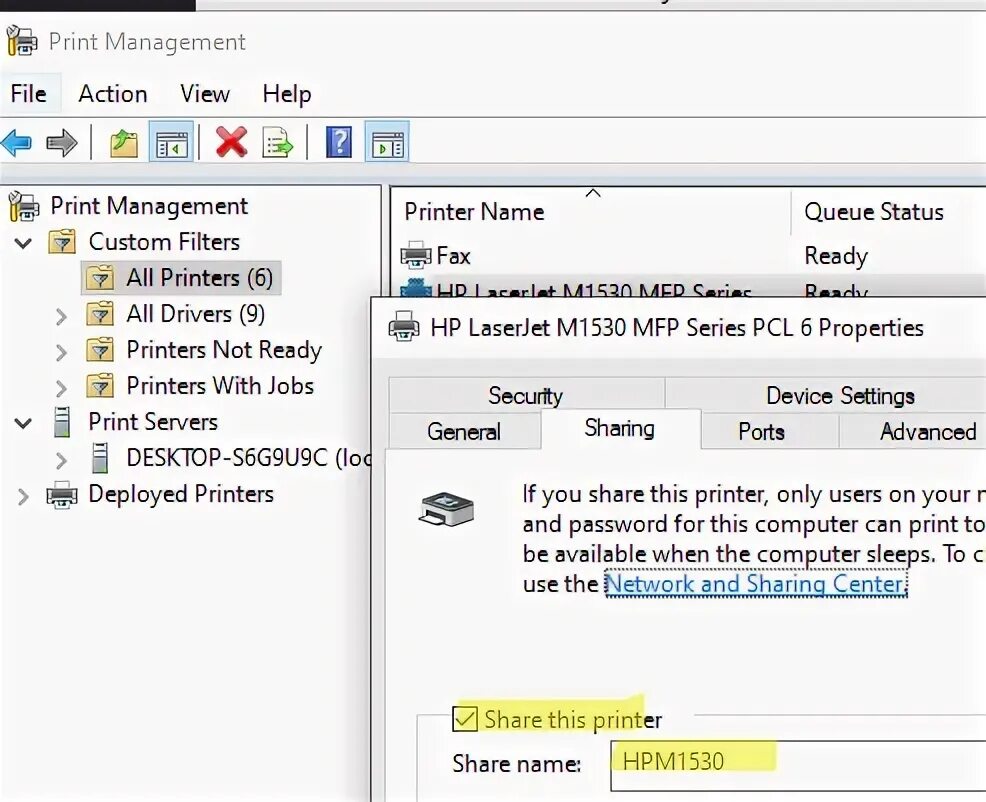The height and width of the screenshot is (802, 986).
Task: Select Printers With Jobs filter
Action: point(220,386)
